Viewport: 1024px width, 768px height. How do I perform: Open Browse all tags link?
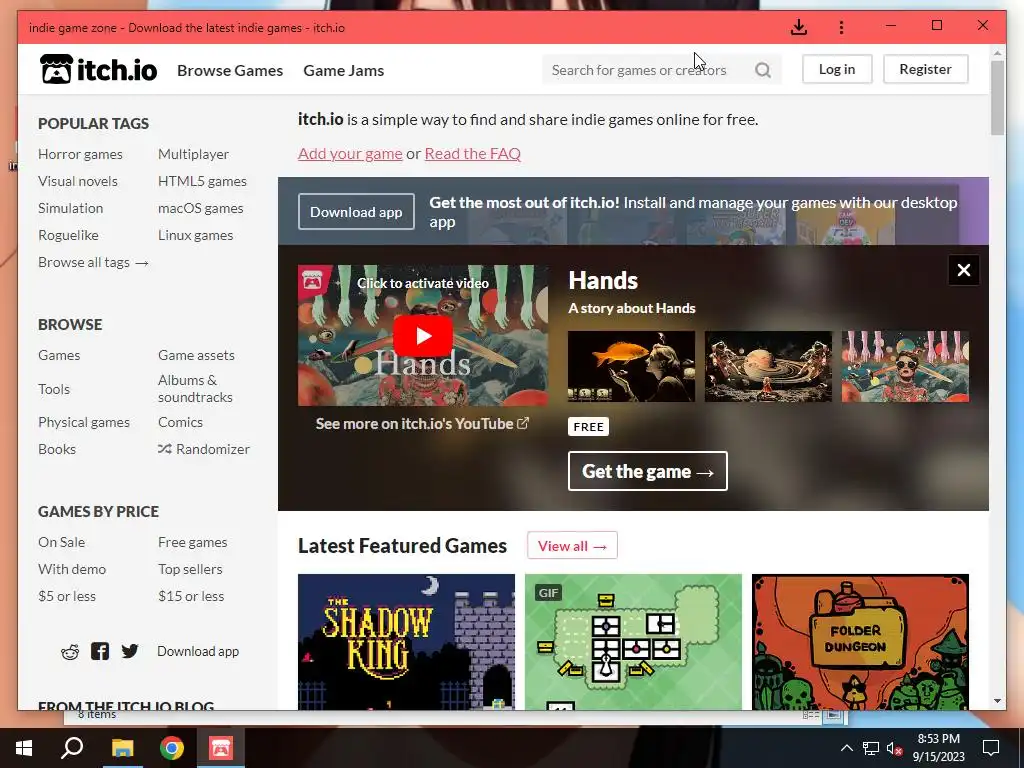[93, 263]
